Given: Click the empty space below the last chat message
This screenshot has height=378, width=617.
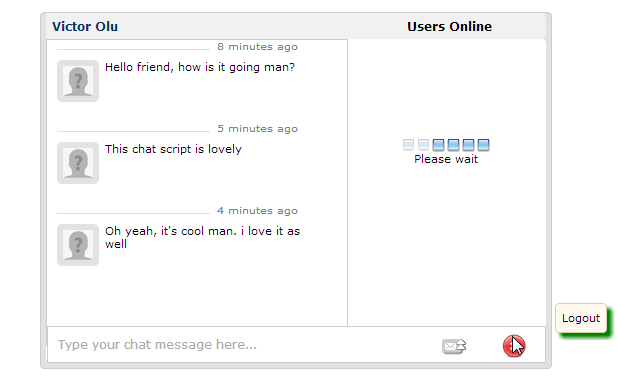Looking at the screenshot, I should point(197,295).
